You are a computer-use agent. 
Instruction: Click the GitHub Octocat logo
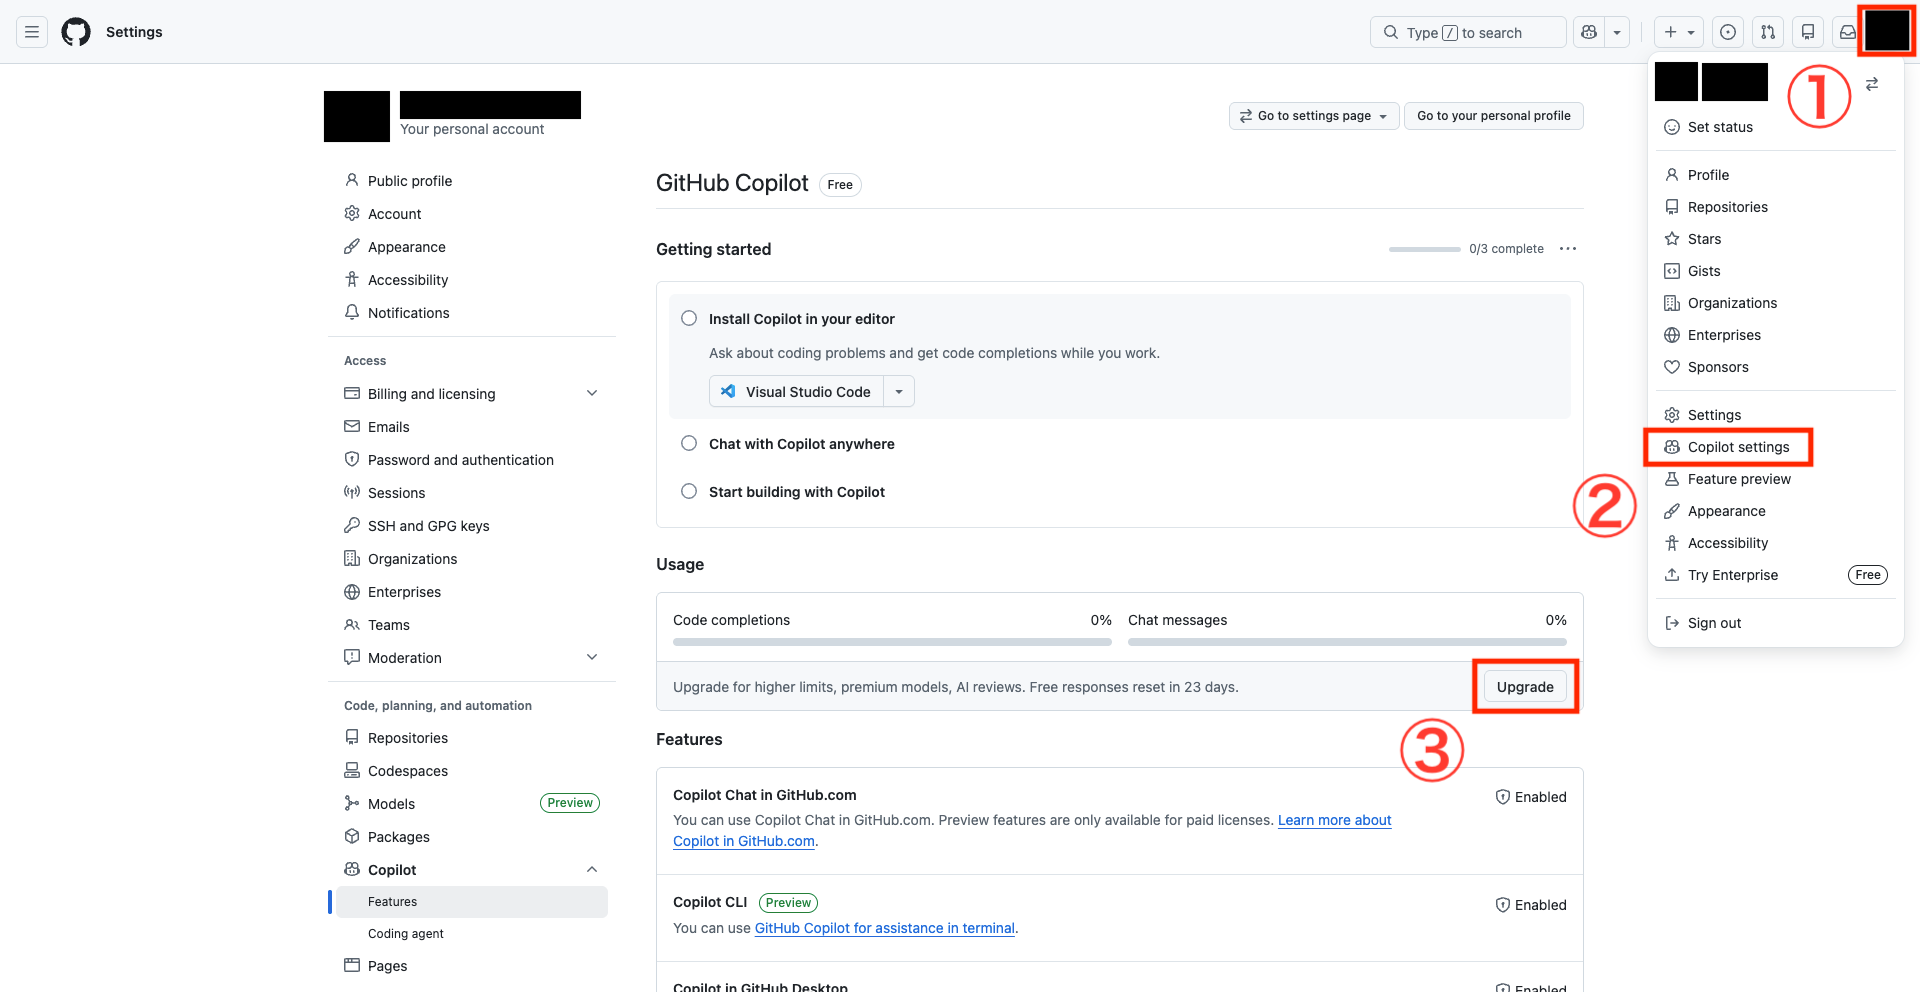click(x=76, y=32)
